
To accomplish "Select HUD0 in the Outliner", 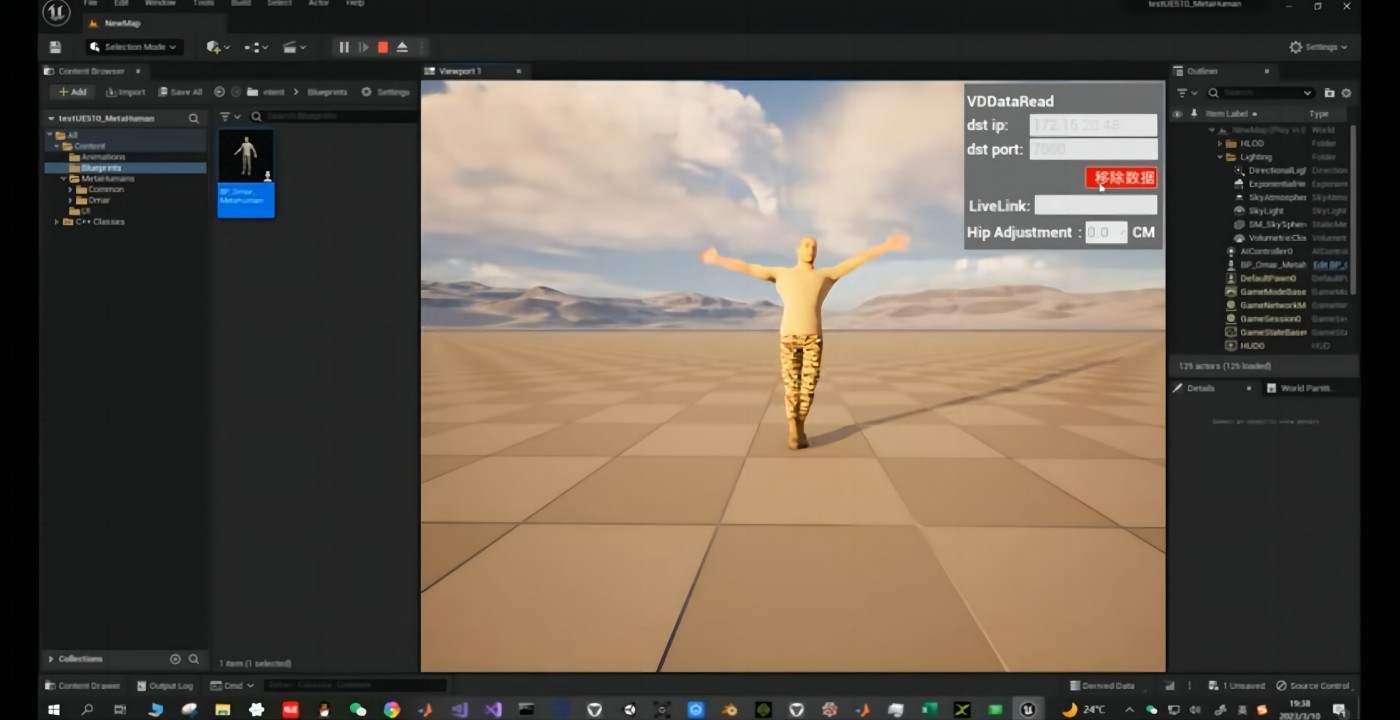I will point(1252,345).
